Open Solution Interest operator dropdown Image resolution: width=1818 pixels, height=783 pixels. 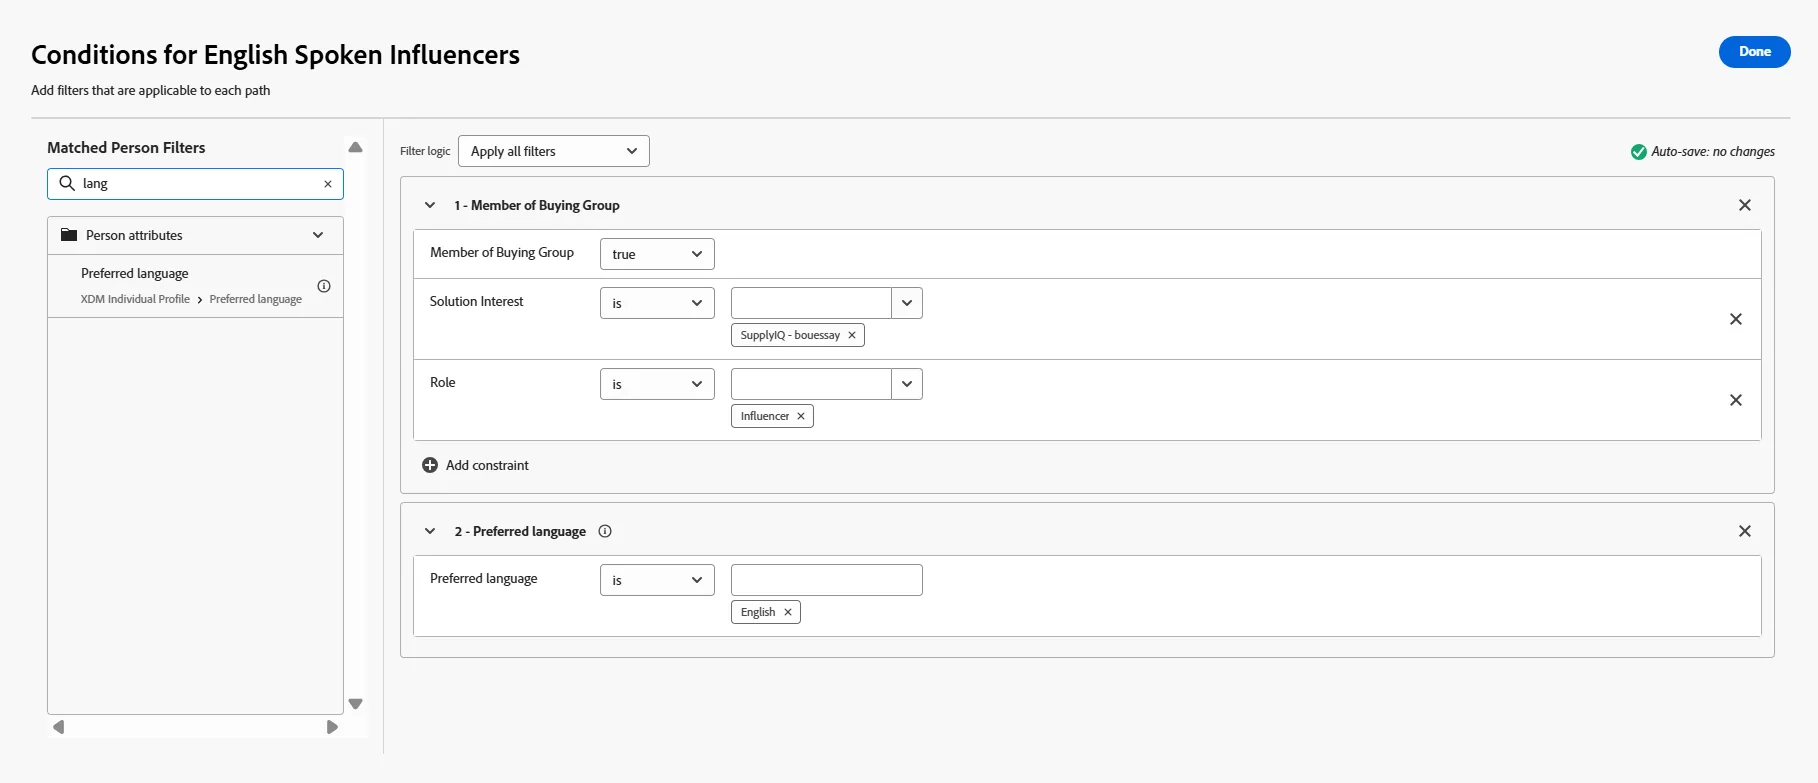click(x=657, y=303)
